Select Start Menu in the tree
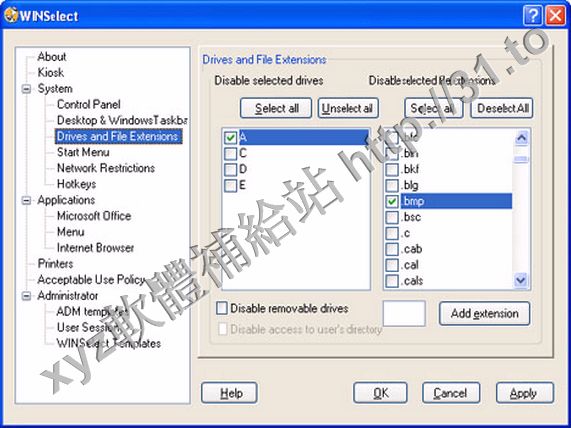 pyautogui.click(x=83, y=152)
